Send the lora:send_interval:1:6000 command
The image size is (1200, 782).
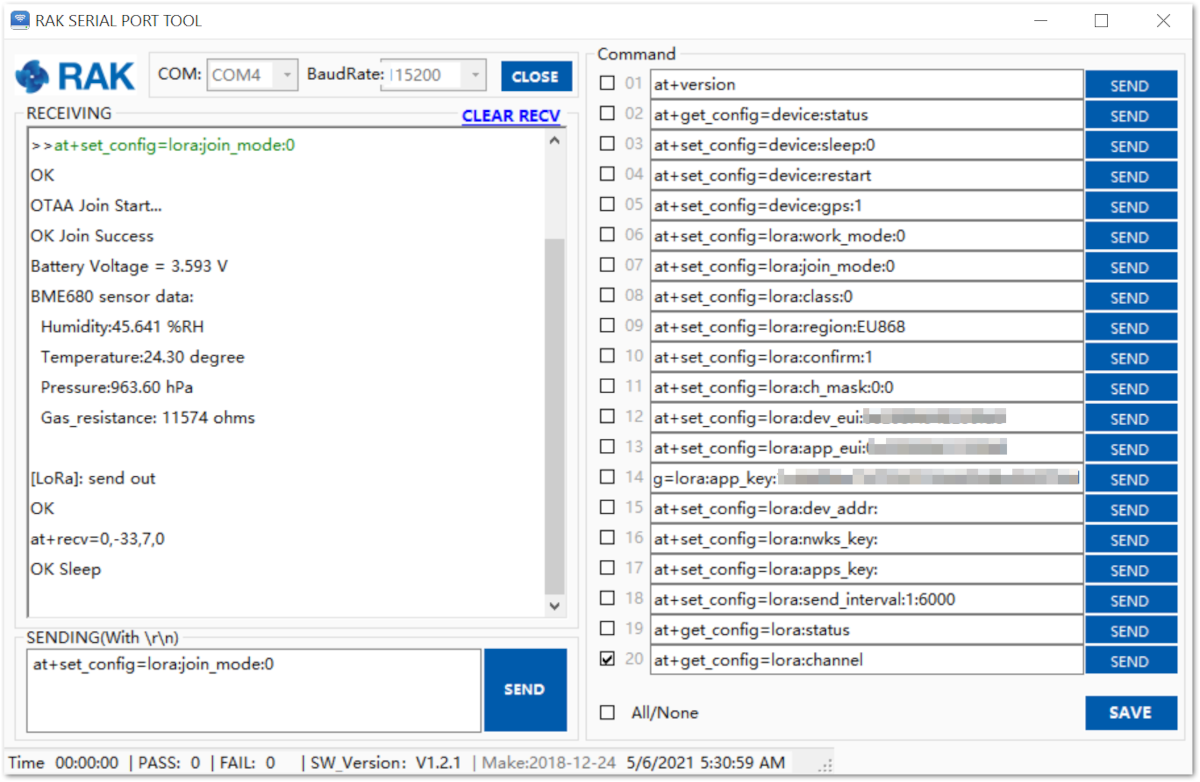pyautogui.click(x=1130, y=600)
